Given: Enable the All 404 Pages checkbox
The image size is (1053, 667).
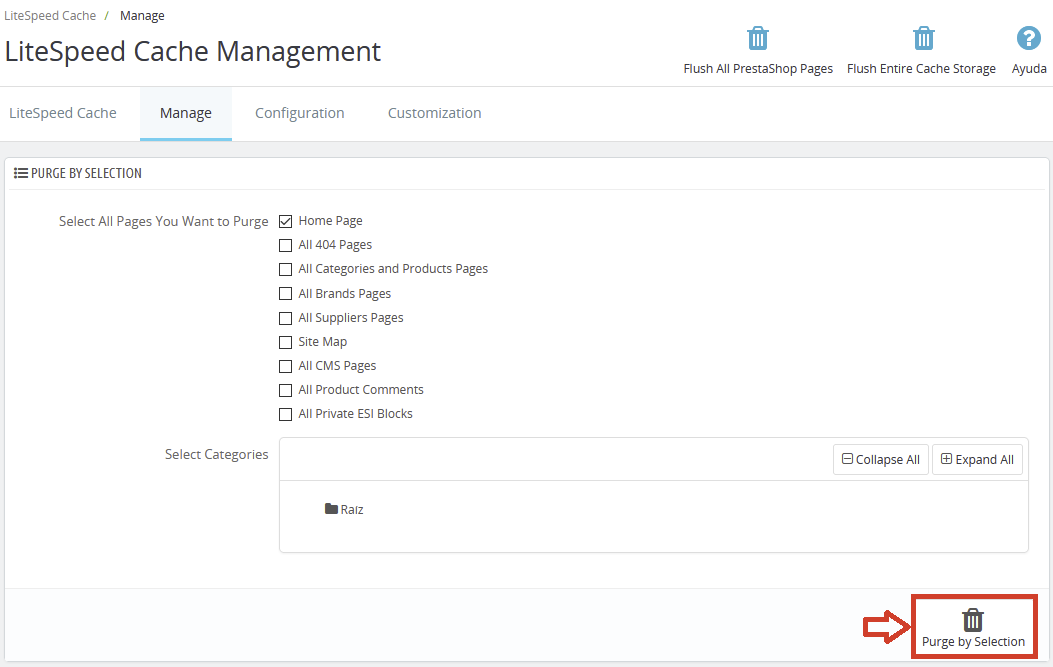Looking at the screenshot, I should [x=286, y=245].
